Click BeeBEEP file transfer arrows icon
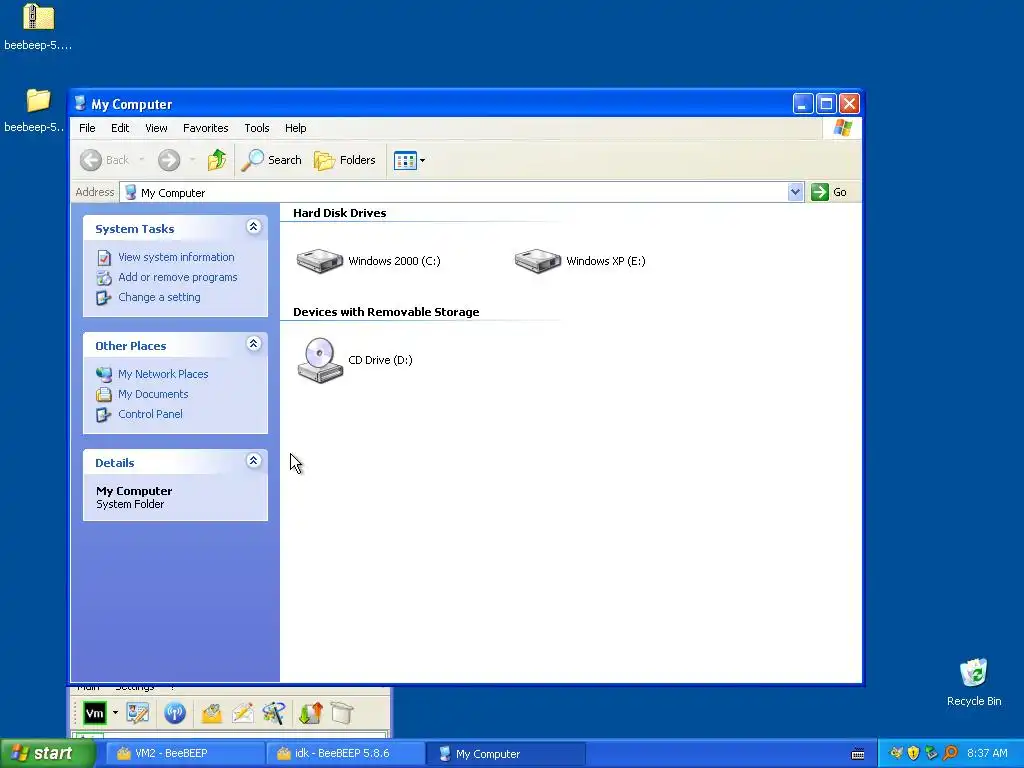1024x768 pixels. click(x=311, y=713)
